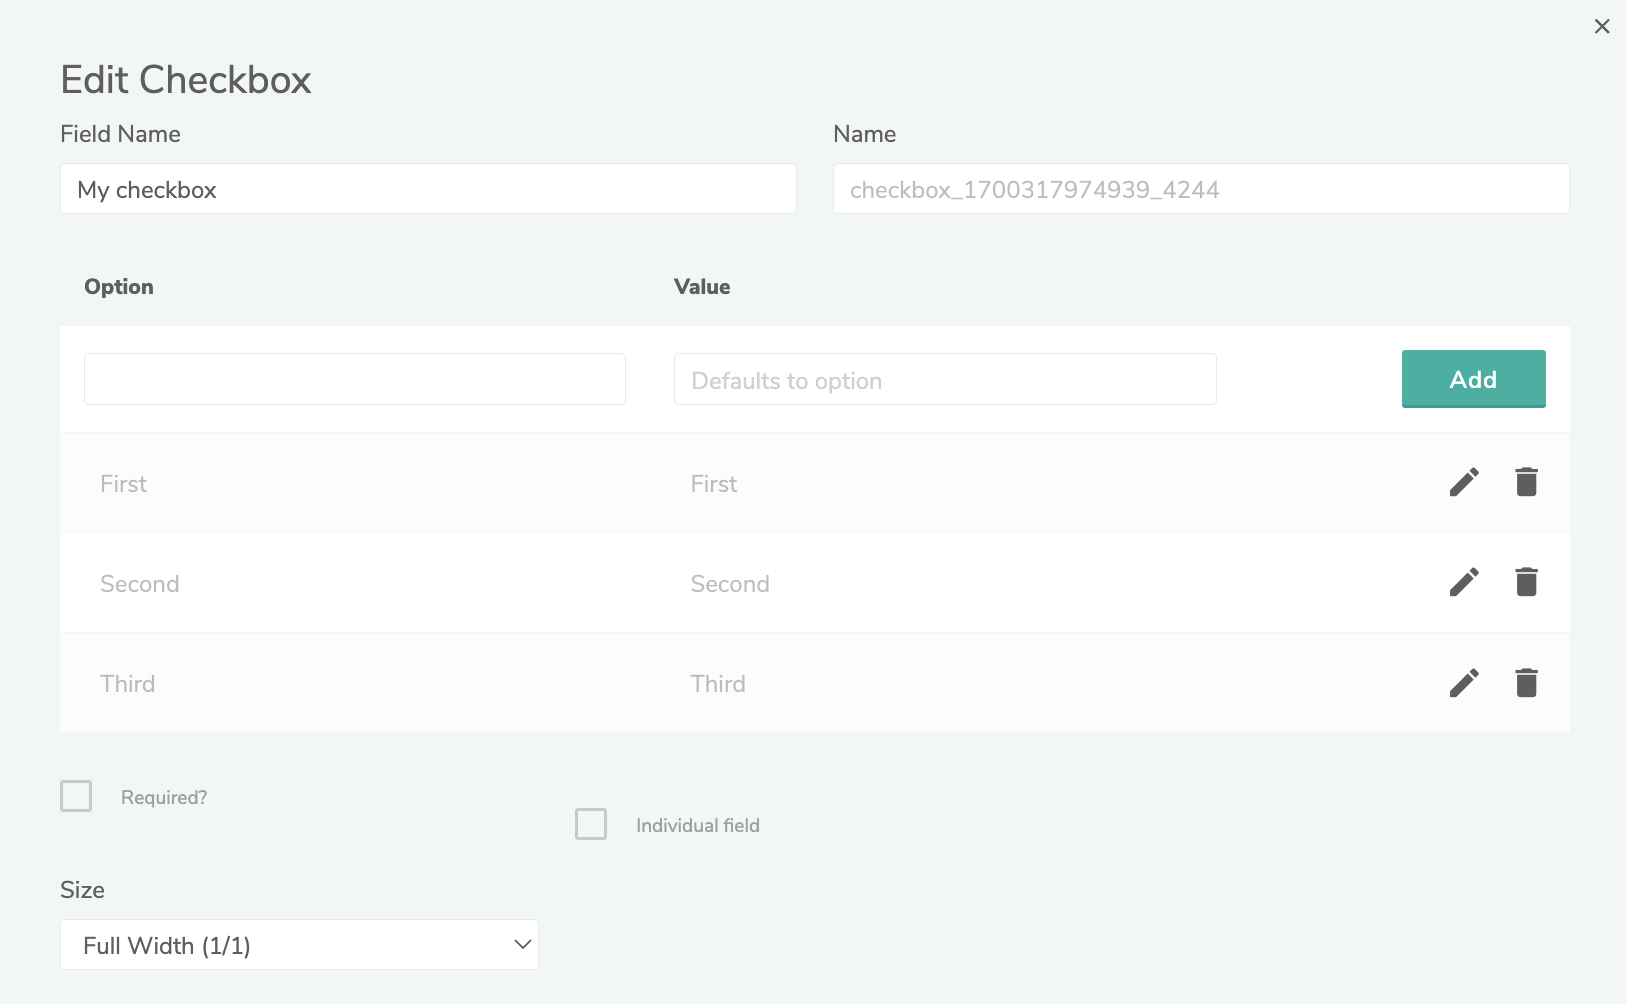Delete the First option row
This screenshot has height=1004, width=1626.
tap(1526, 483)
